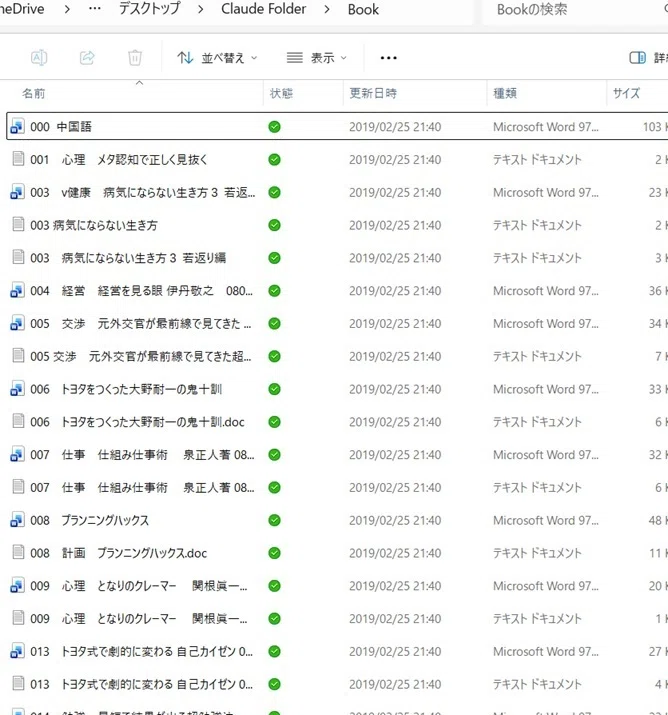Click Word icon of 003 v健康 file

pos(17,192)
